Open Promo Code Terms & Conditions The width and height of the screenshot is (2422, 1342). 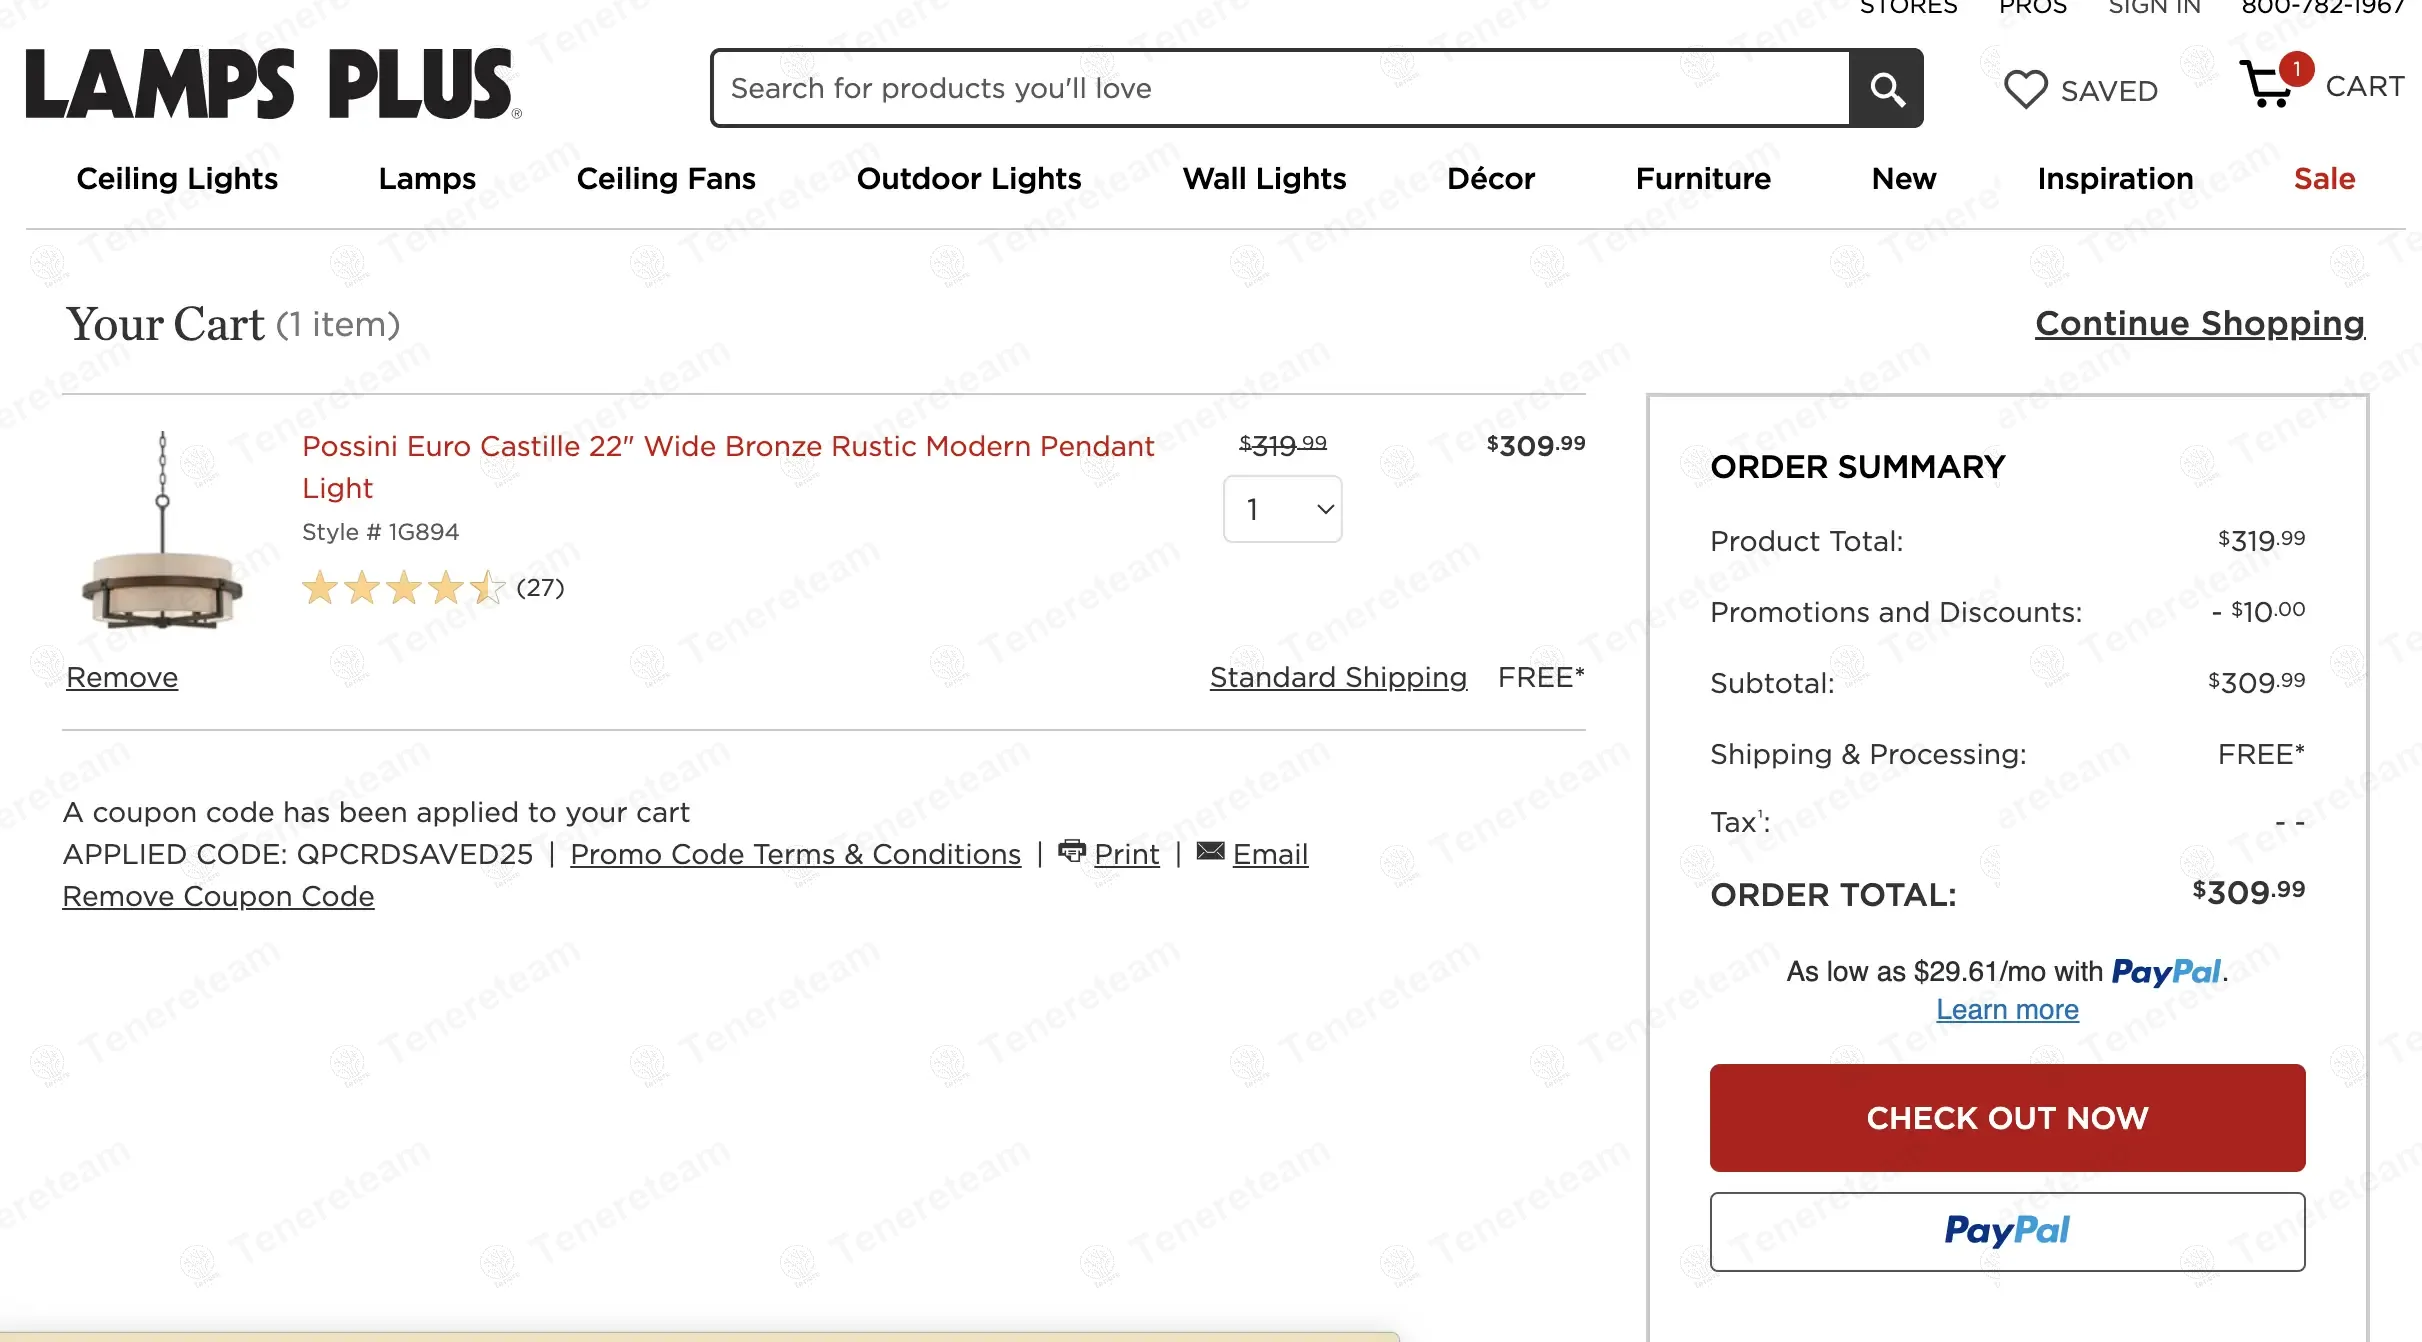(x=795, y=855)
